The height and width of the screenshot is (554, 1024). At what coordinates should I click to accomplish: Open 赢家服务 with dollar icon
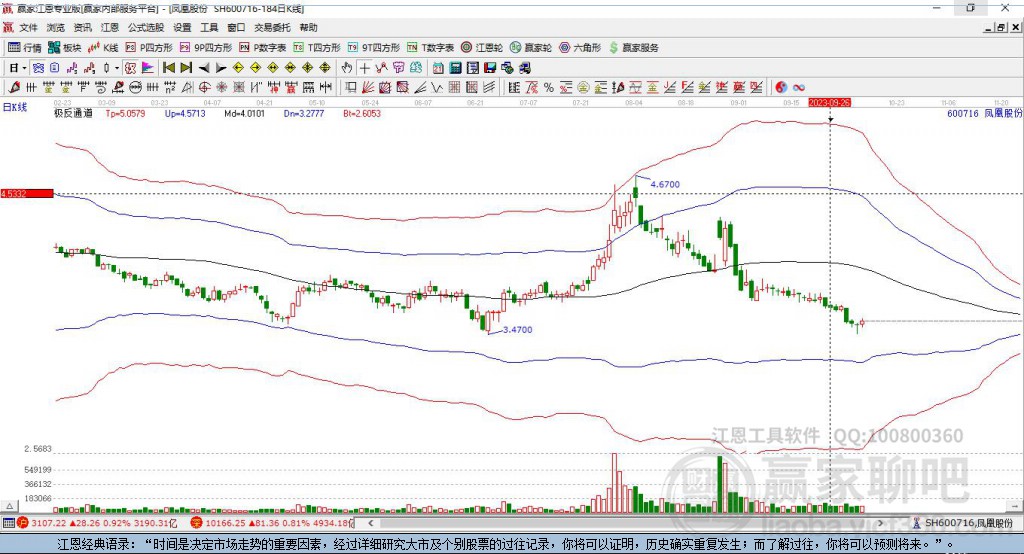coord(633,48)
